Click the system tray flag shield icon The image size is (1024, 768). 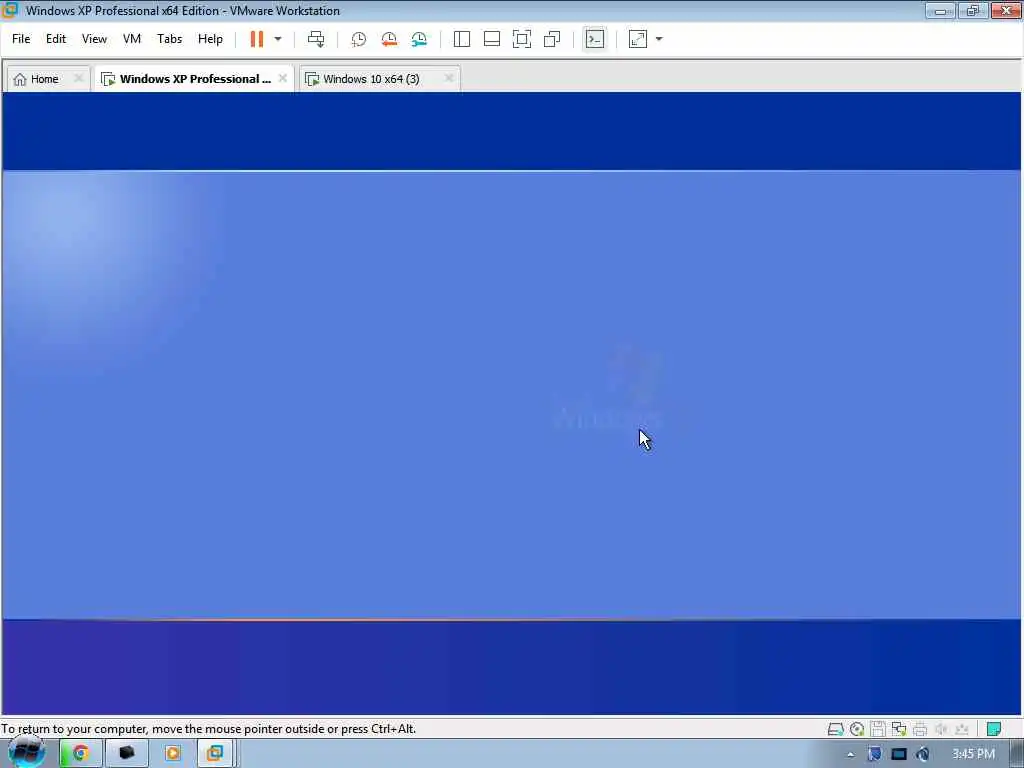[874, 754]
